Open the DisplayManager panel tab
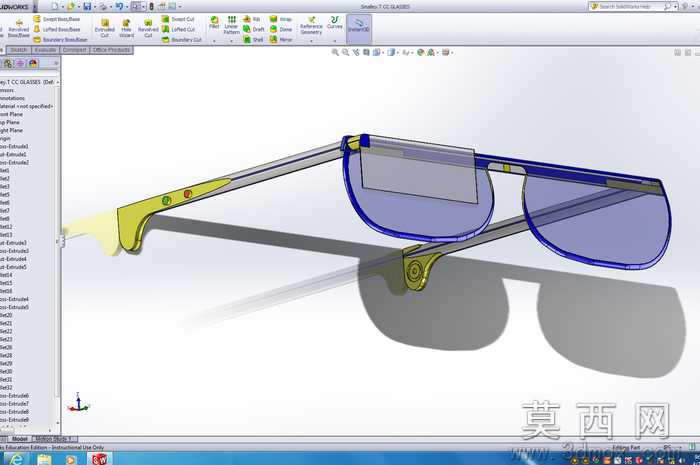This screenshot has height=465, width=700. 33,63
